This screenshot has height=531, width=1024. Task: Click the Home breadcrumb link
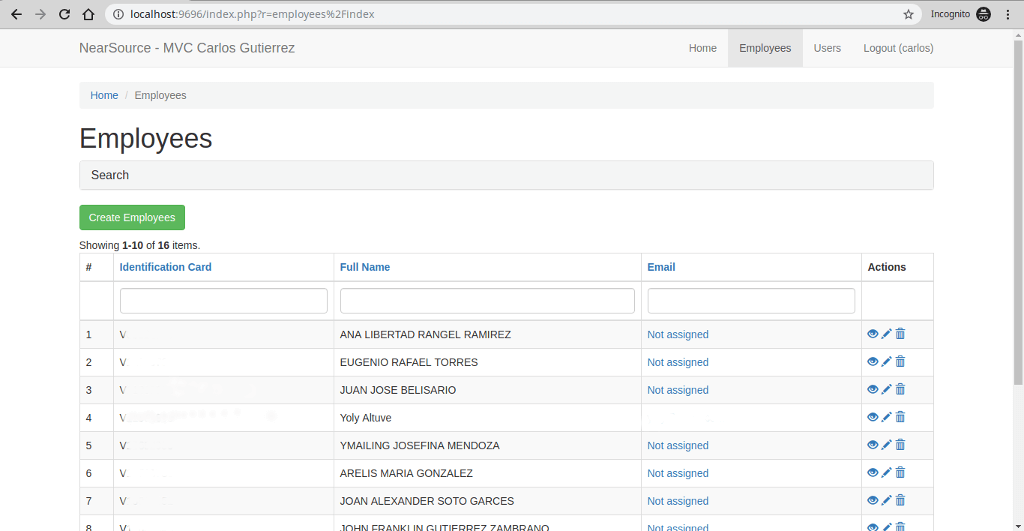click(104, 95)
